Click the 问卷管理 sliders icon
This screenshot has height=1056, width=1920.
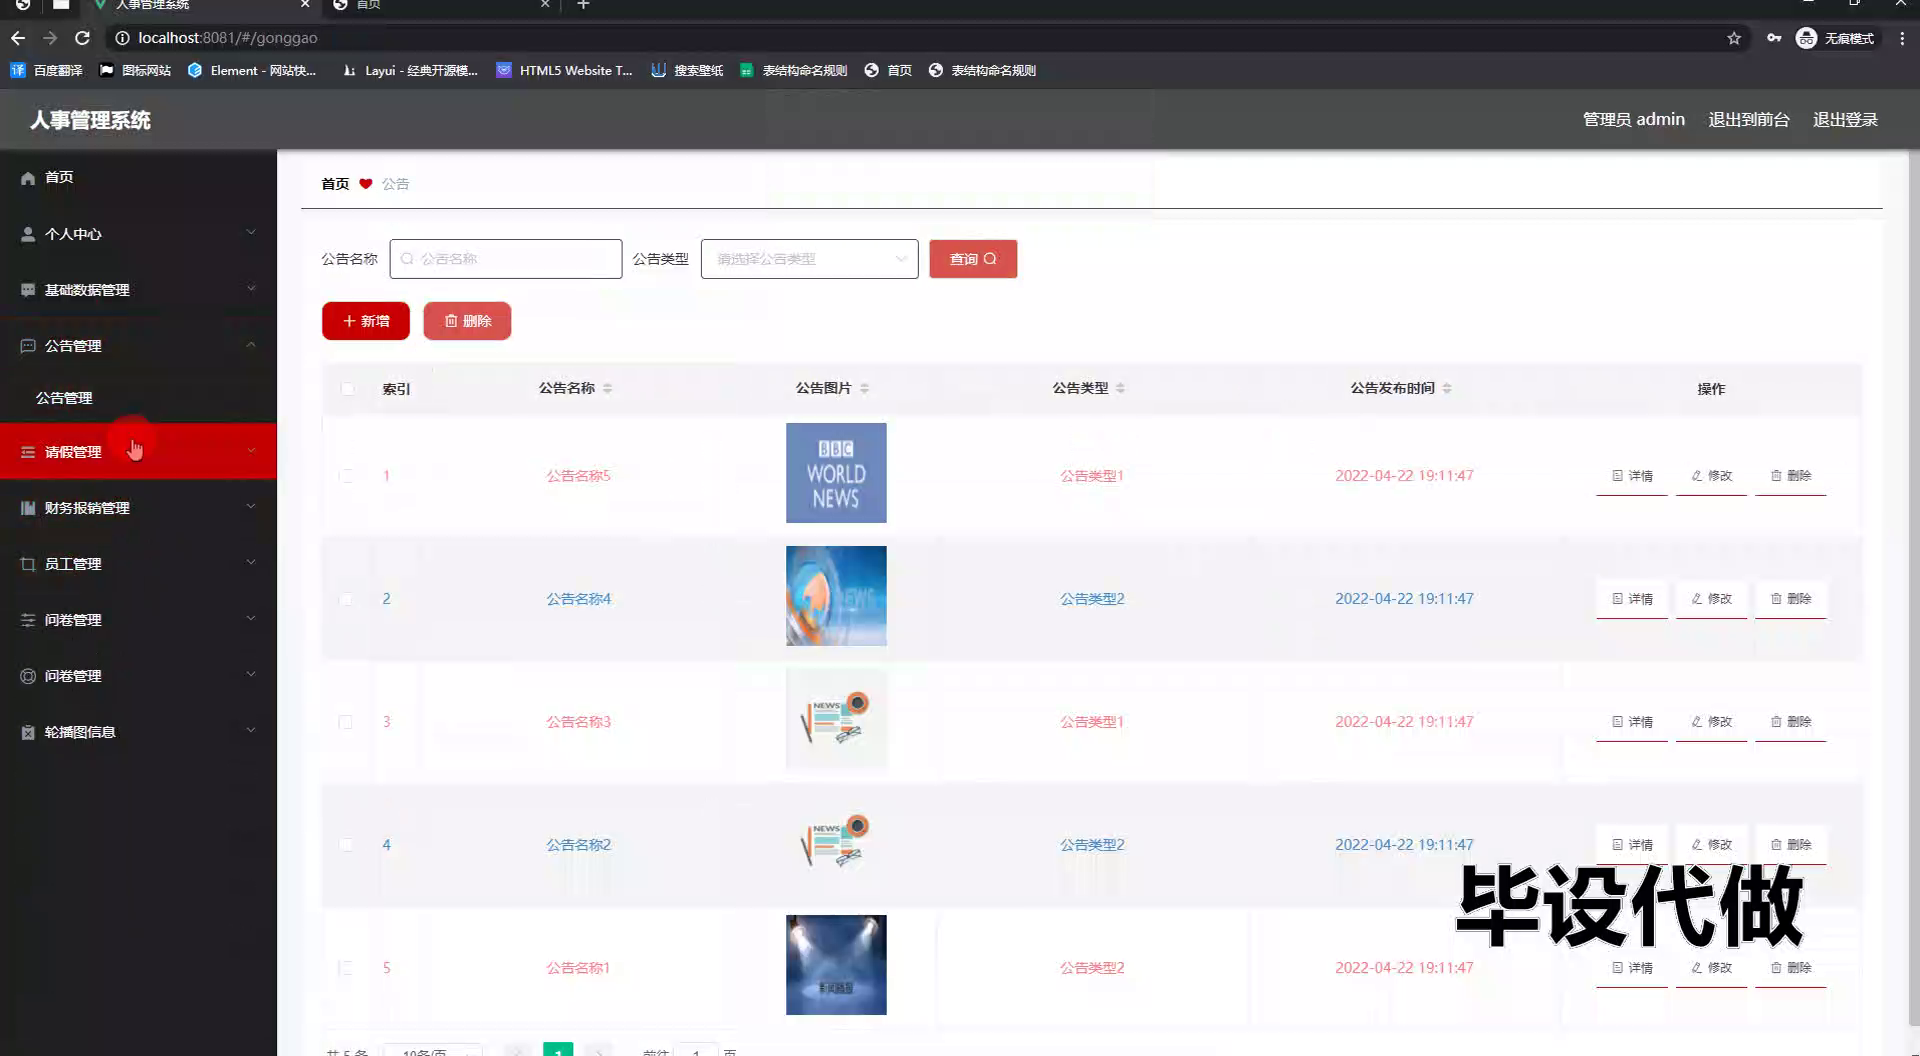(x=28, y=620)
